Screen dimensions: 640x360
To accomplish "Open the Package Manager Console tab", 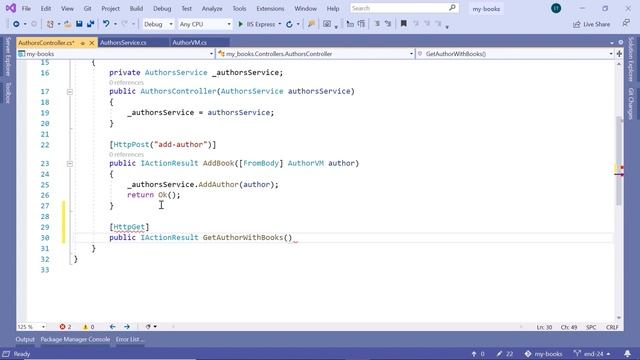I will pos(75,339).
